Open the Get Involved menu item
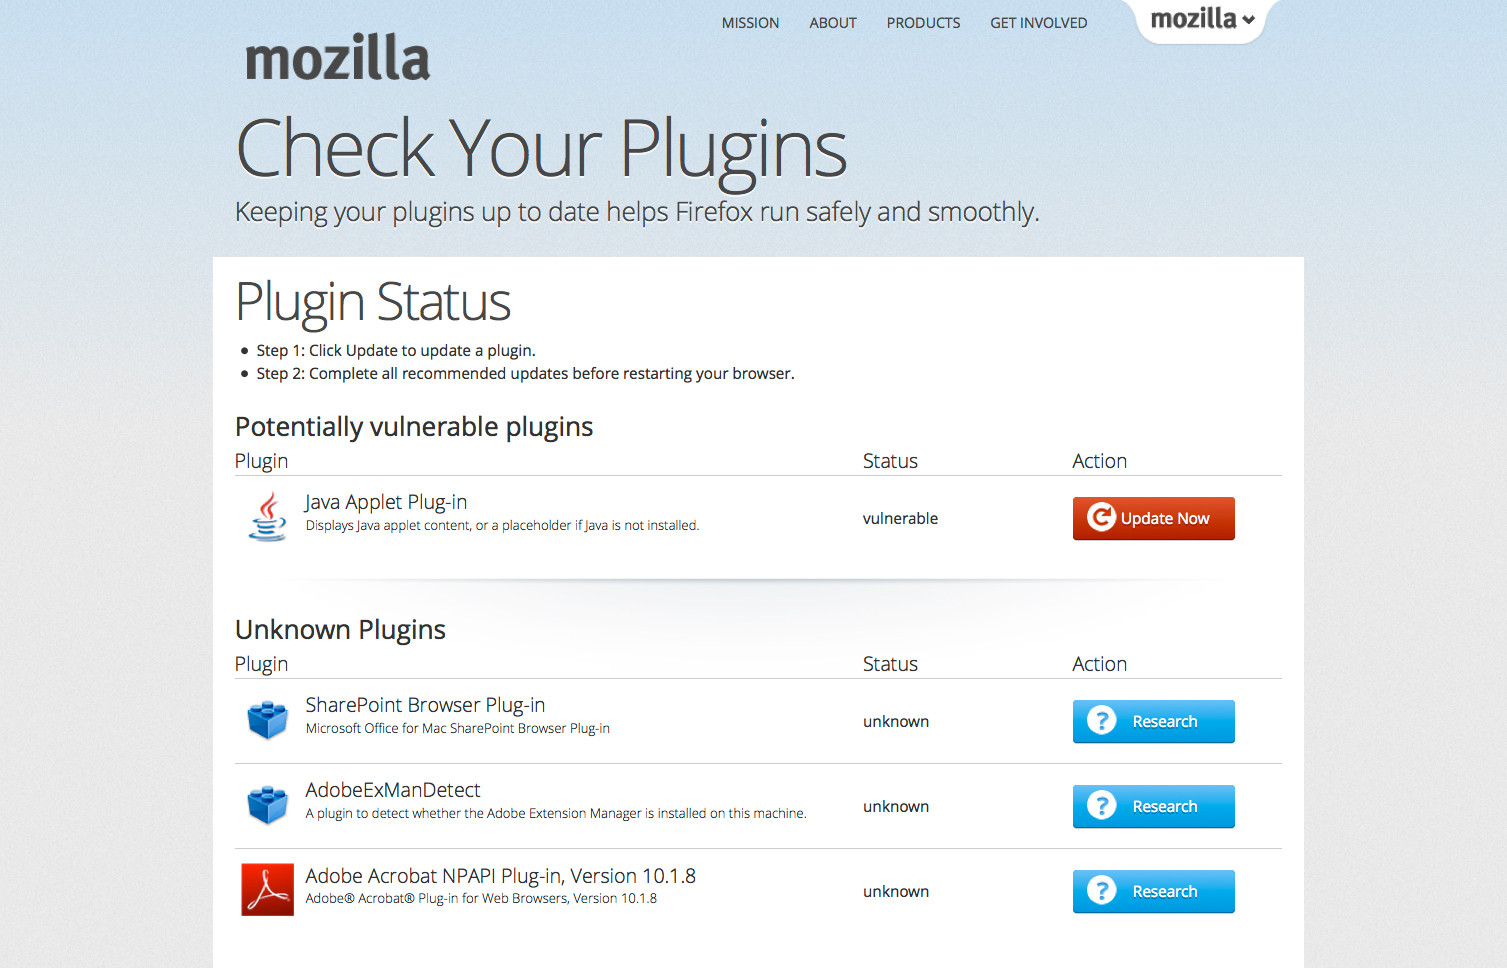 click(1038, 23)
